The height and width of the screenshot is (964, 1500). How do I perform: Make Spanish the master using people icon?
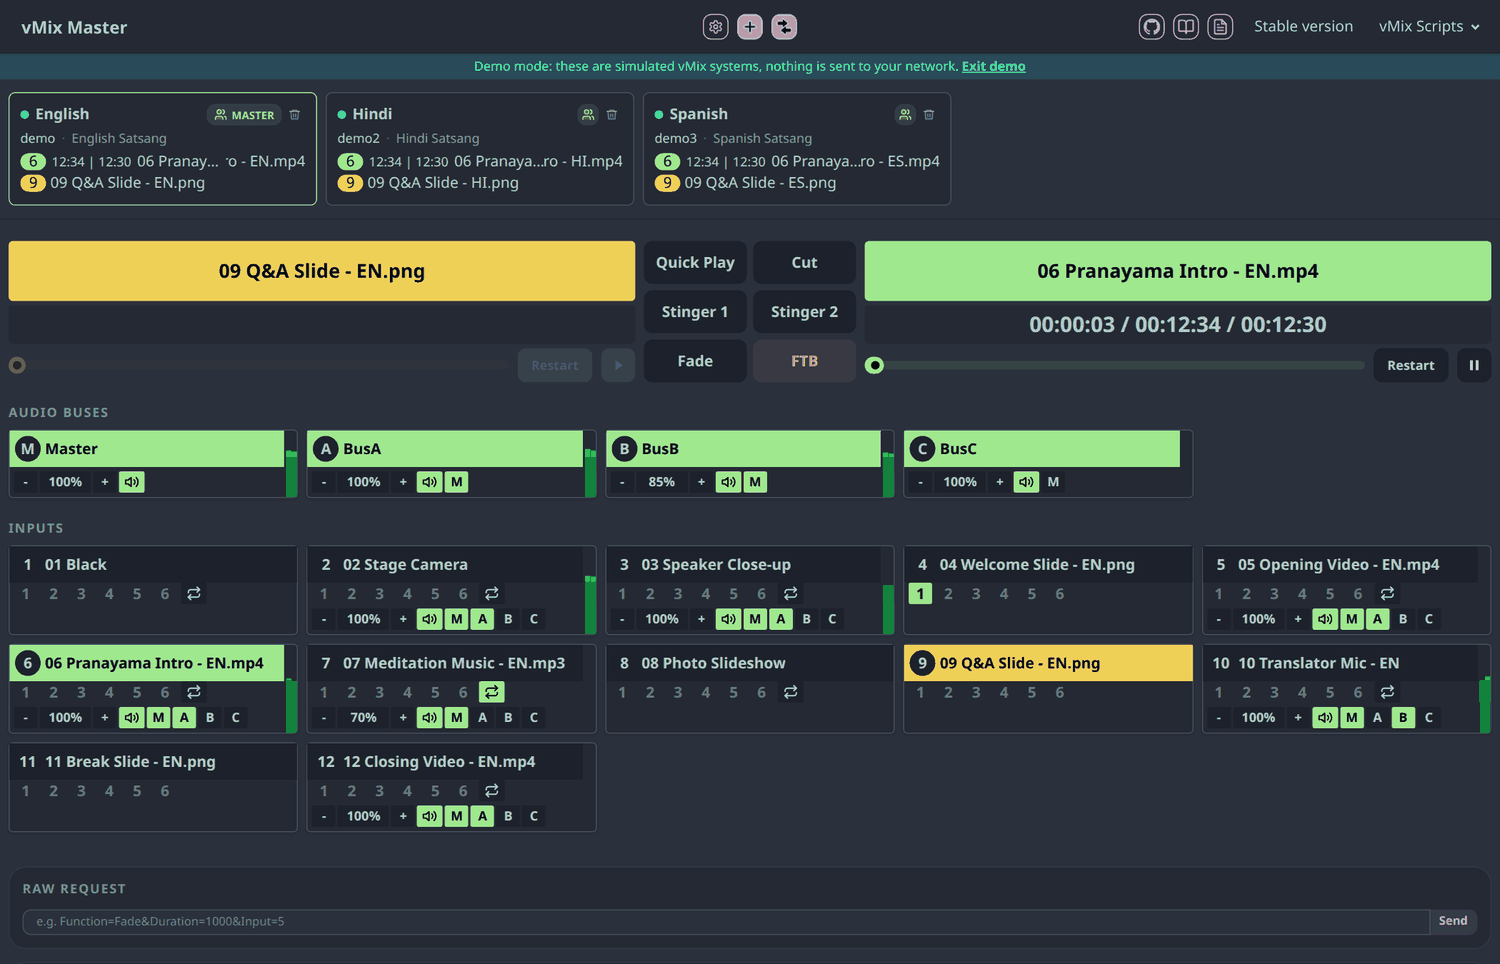905,115
